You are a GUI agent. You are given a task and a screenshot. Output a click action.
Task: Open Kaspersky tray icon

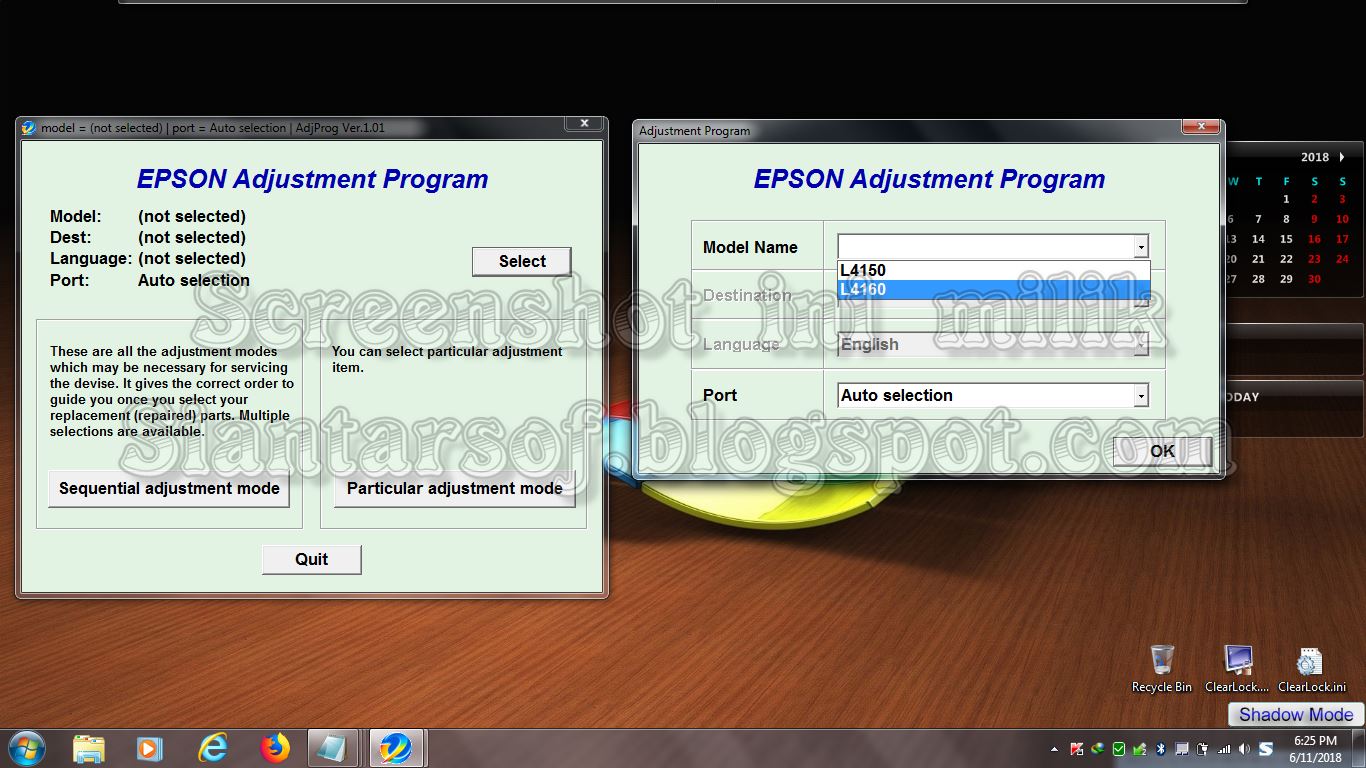(x=1077, y=749)
